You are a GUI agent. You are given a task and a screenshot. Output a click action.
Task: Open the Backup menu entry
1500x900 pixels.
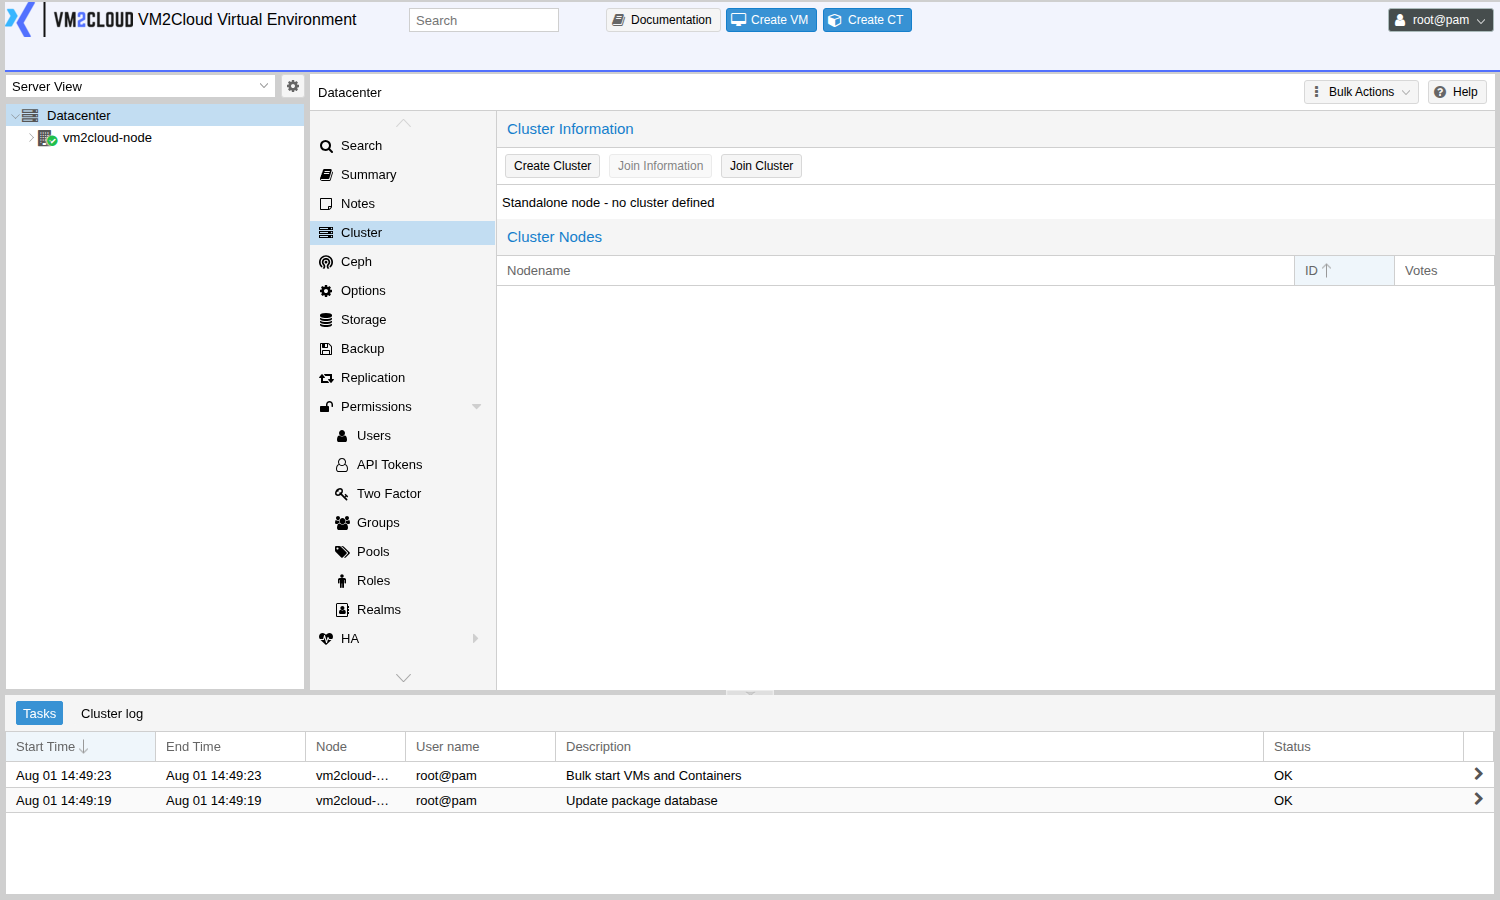402,349
